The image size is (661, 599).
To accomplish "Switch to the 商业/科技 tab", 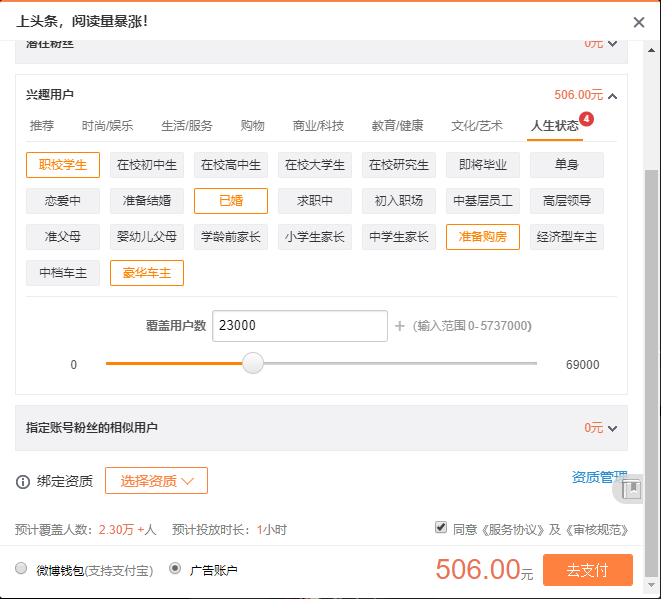I will (x=318, y=126).
